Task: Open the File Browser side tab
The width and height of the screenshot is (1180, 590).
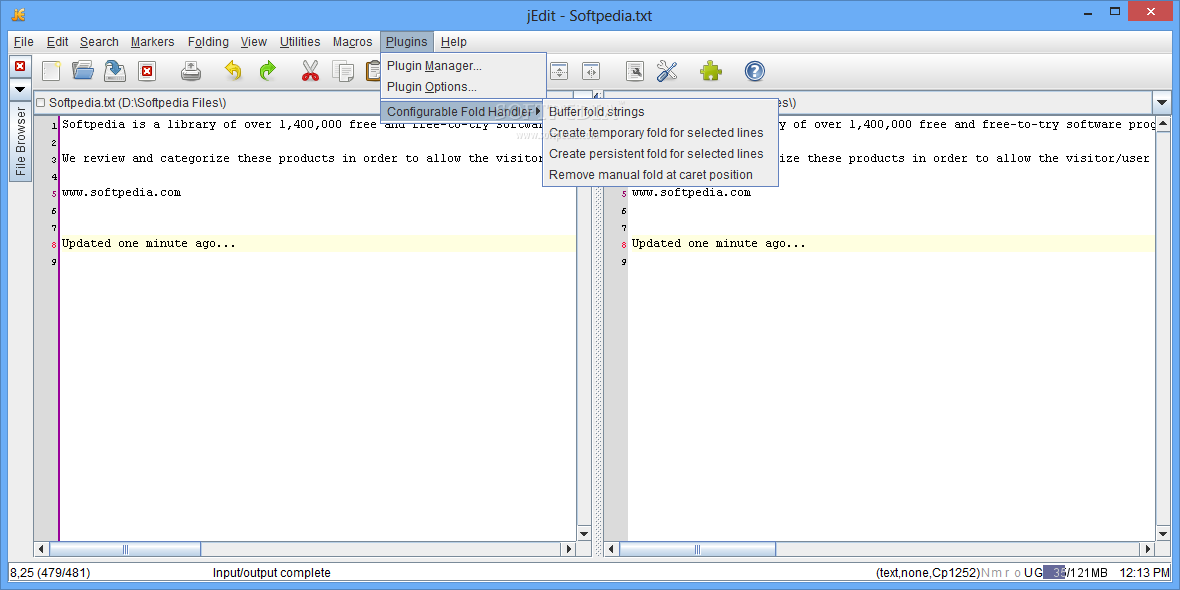Action: tap(20, 141)
